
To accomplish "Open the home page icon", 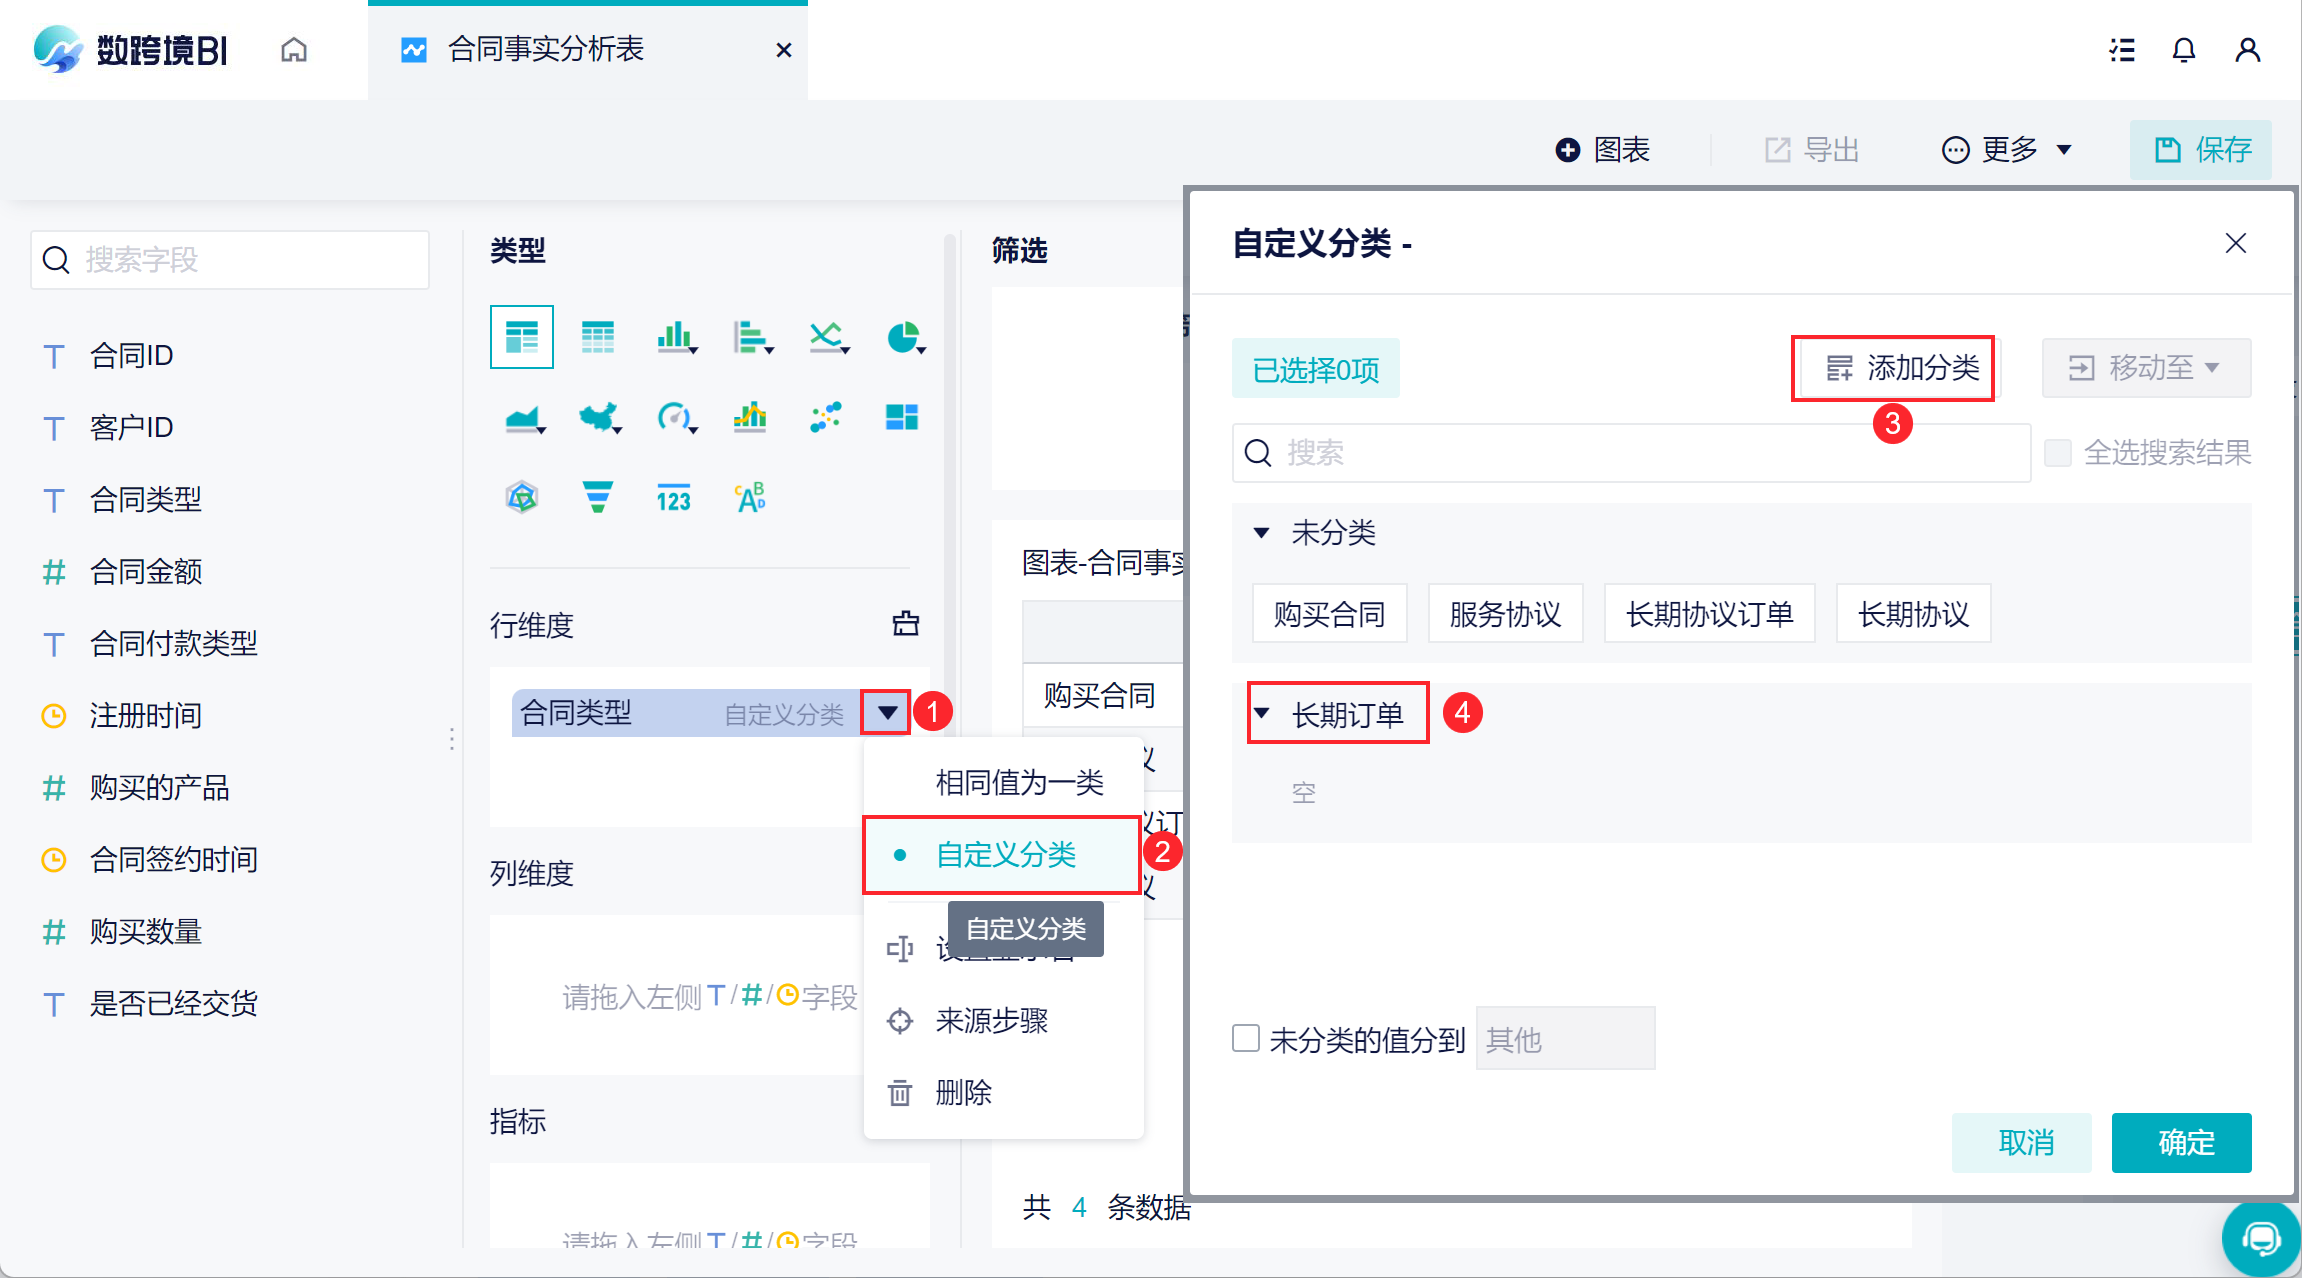I will (294, 50).
